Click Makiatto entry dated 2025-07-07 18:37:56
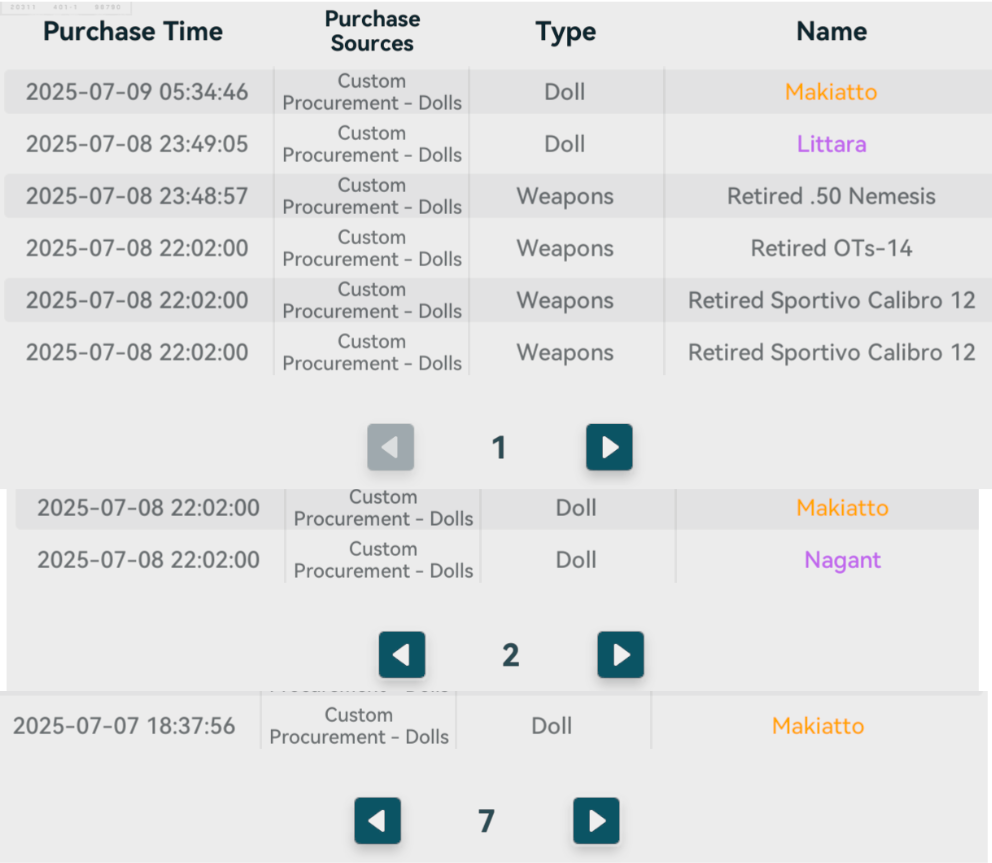The image size is (992, 863). [818, 726]
